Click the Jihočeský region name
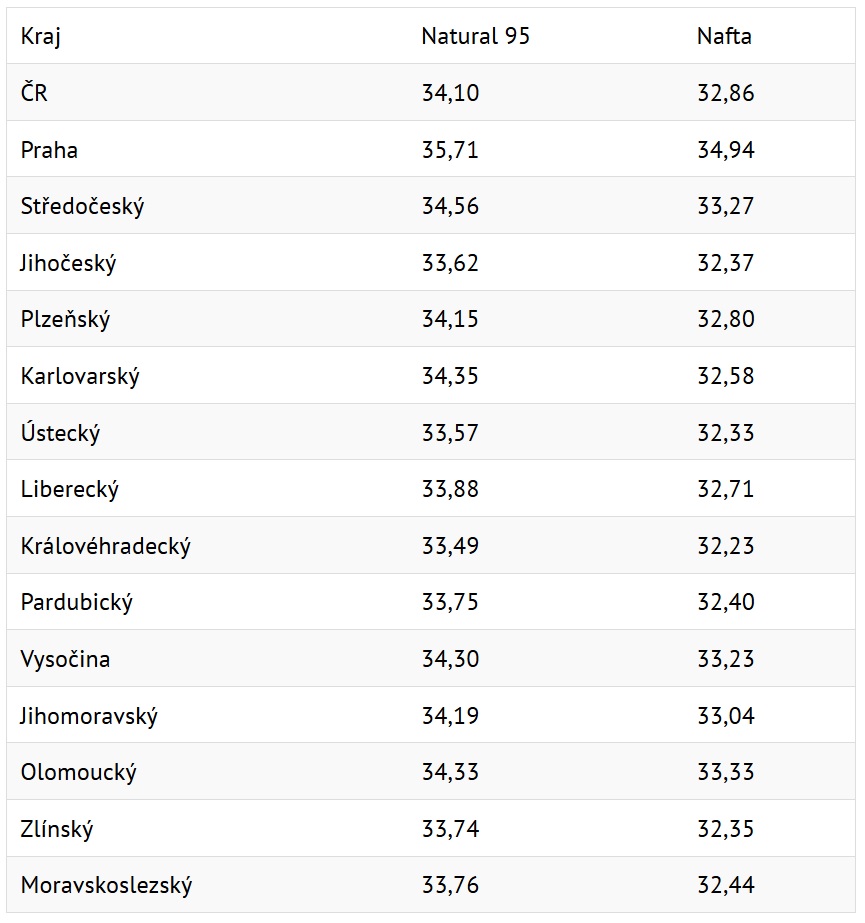The image size is (865, 923). click(x=68, y=263)
